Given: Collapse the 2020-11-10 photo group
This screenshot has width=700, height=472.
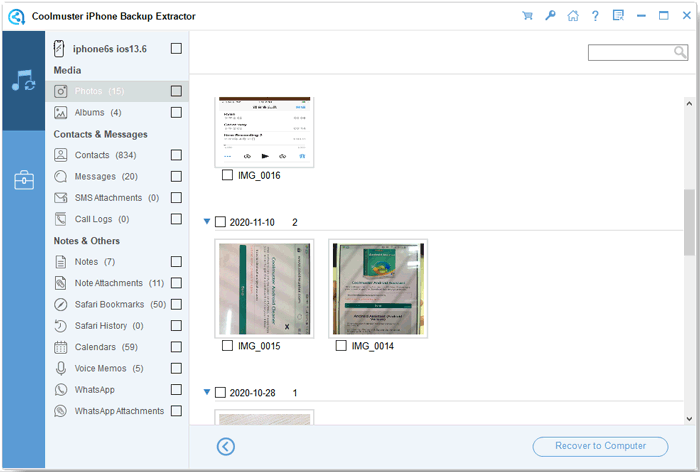Looking at the screenshot, I should point(207,221).
